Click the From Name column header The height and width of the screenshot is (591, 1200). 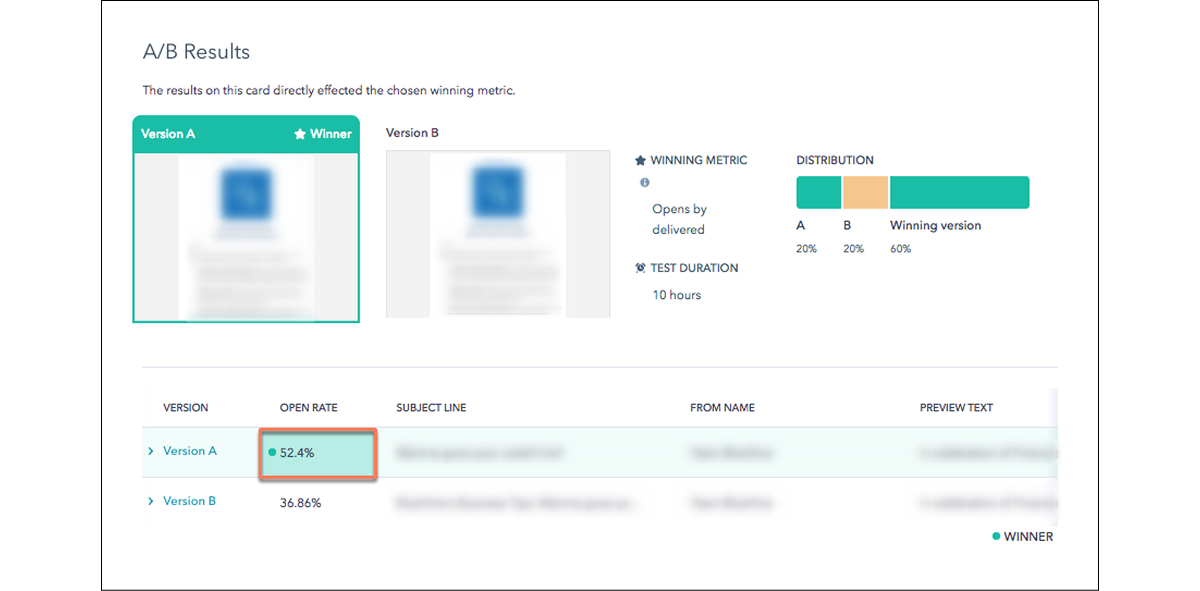(x=722, y=408)
